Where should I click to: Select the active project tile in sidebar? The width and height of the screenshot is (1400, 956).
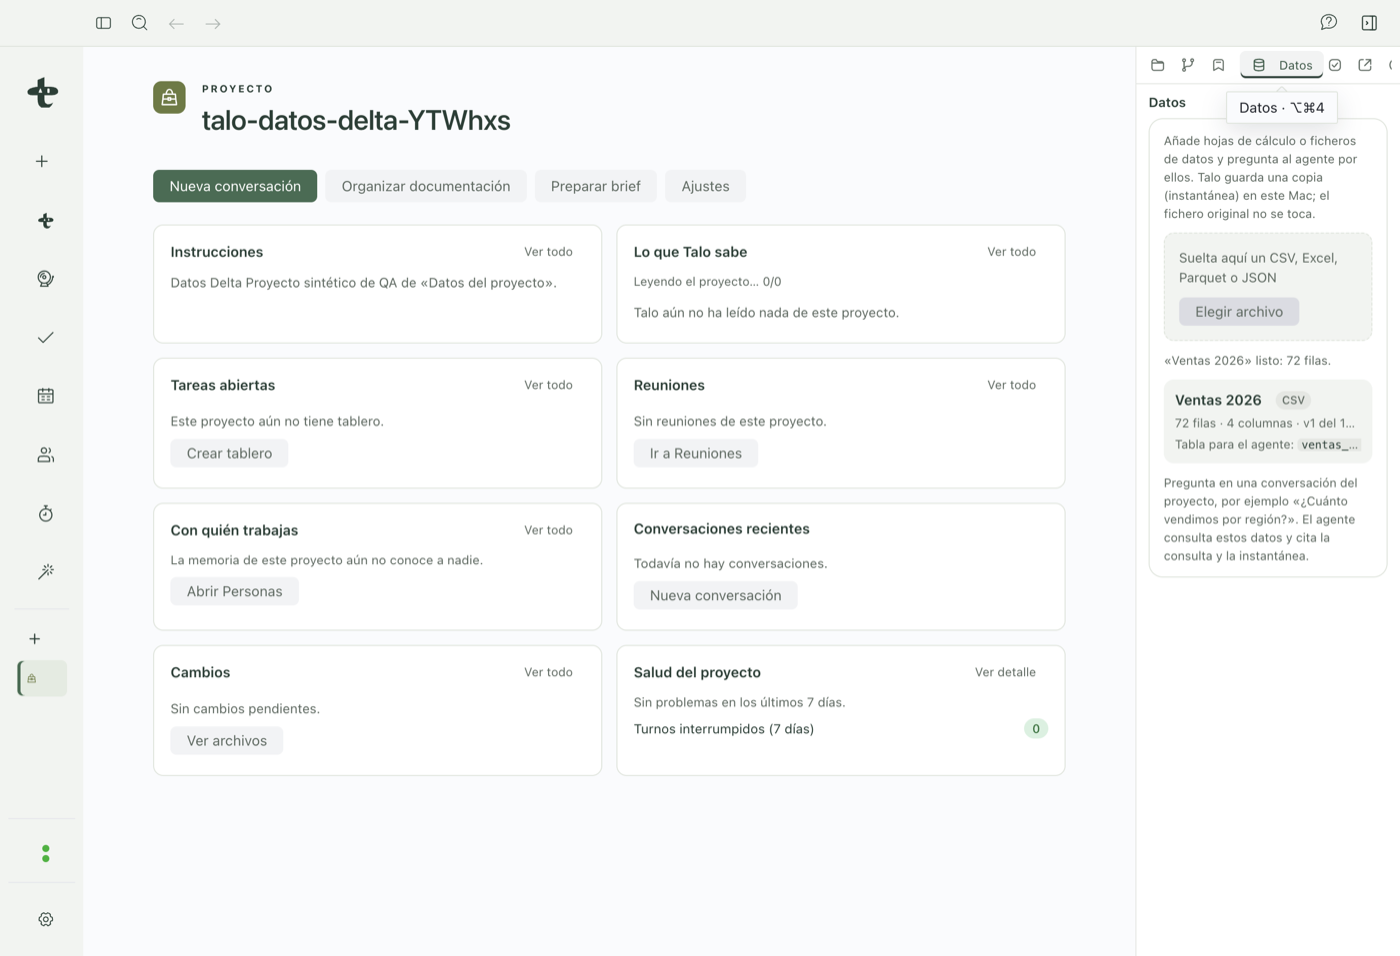(42, 678)
